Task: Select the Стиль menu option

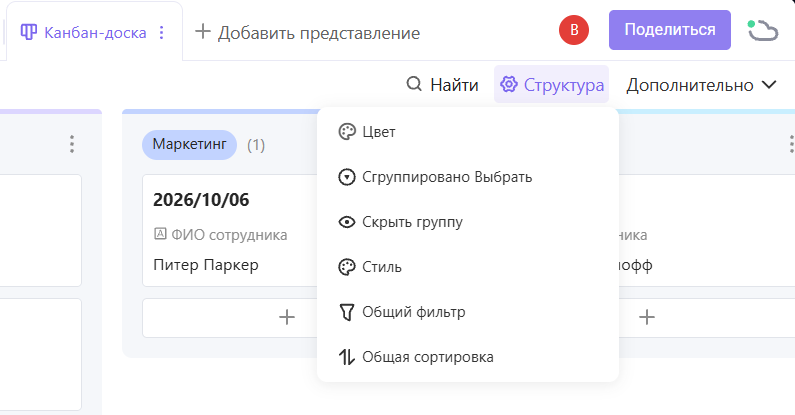Action: tap(467, 267)
